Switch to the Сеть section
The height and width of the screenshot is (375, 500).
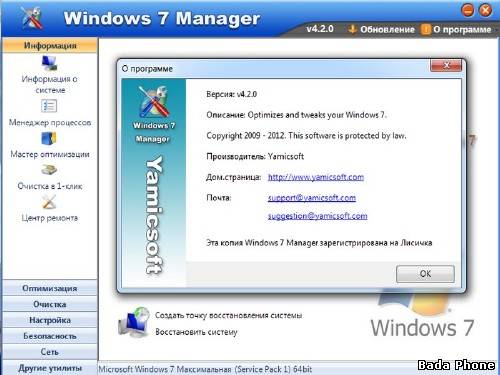pyautogui.click(x=50, y=352)
